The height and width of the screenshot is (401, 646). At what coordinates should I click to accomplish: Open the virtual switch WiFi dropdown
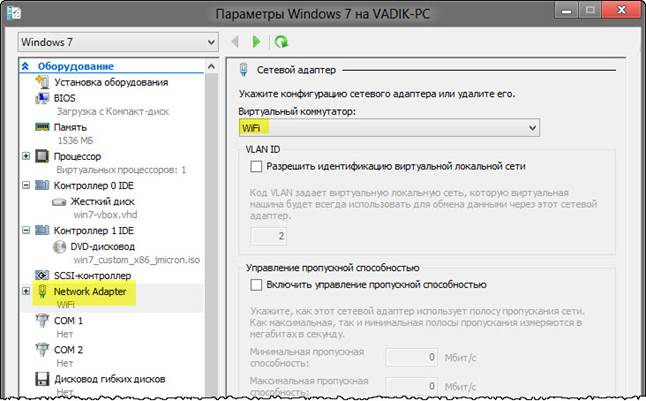click(x=389, y=128)
